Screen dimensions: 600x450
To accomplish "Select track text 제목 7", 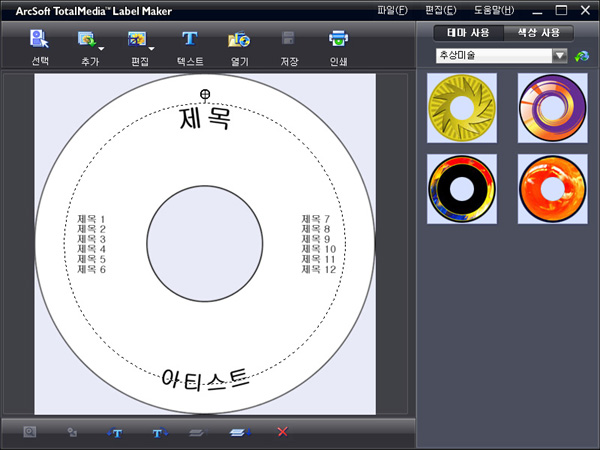I will click(x=316, y=219).
